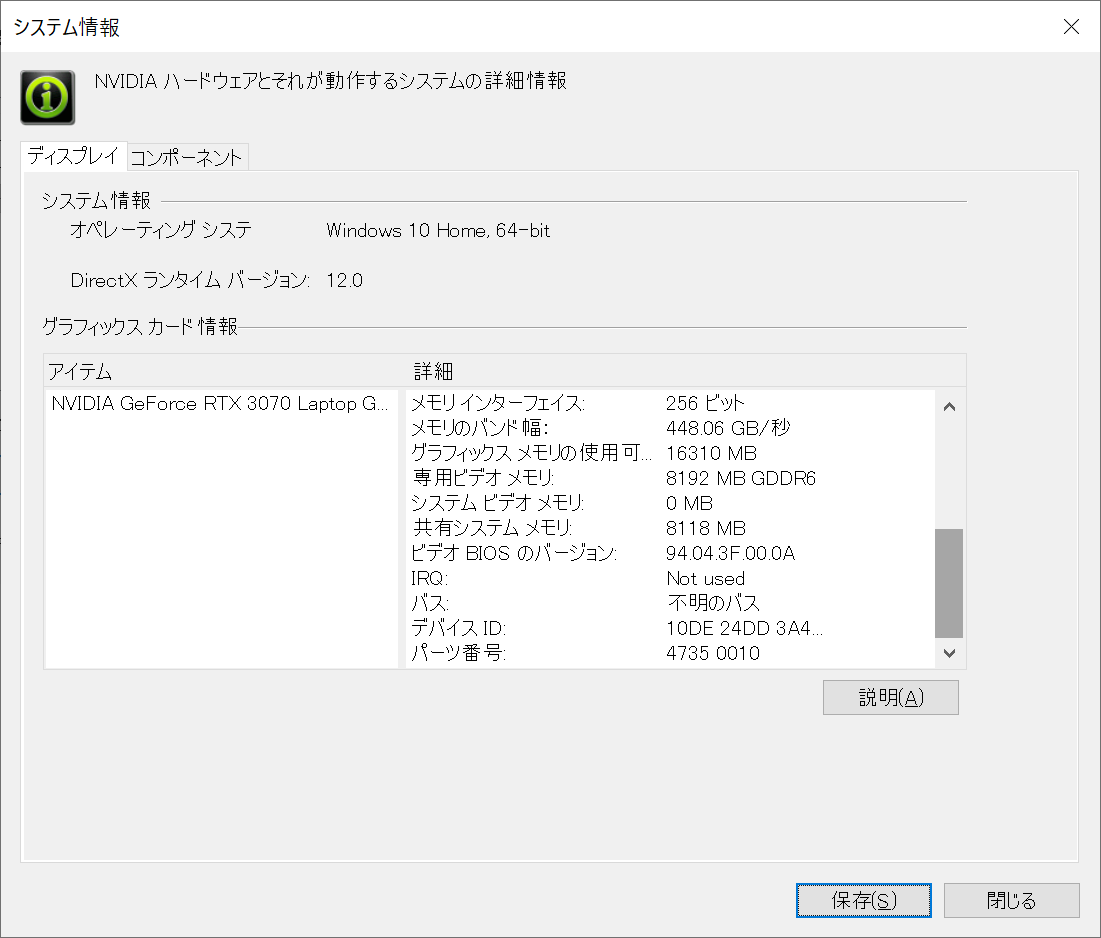Click the green NVIDIA info icon
1101x938 pixels.
(48, 98)
